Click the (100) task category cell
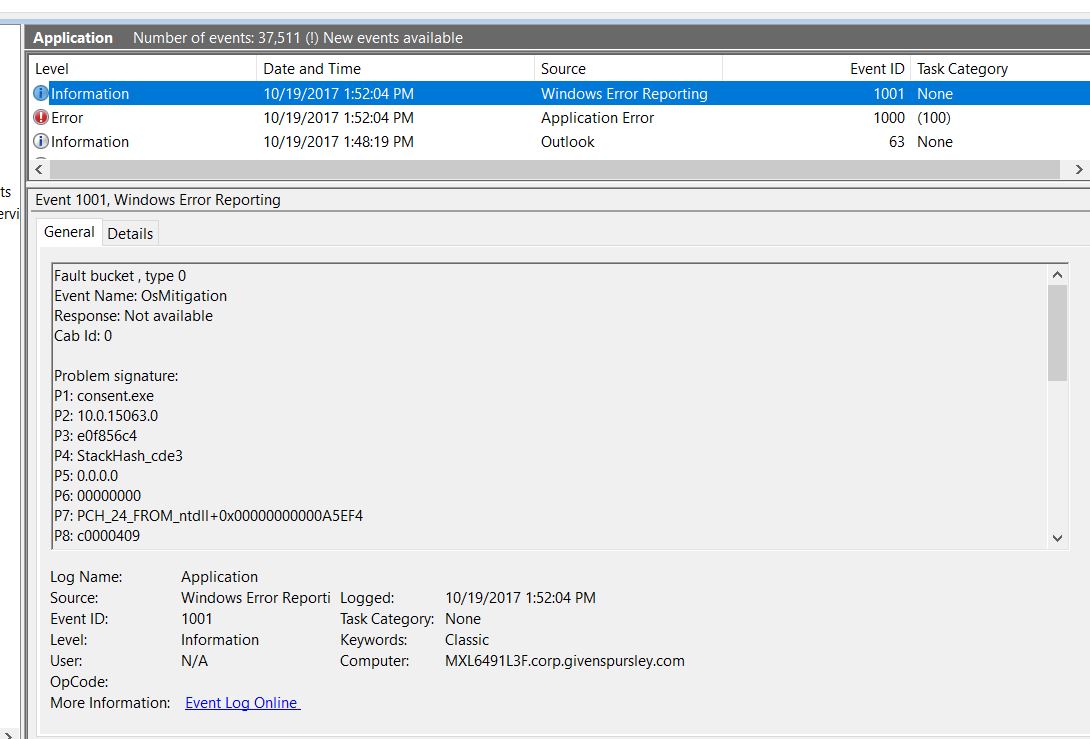 point(934,117)
